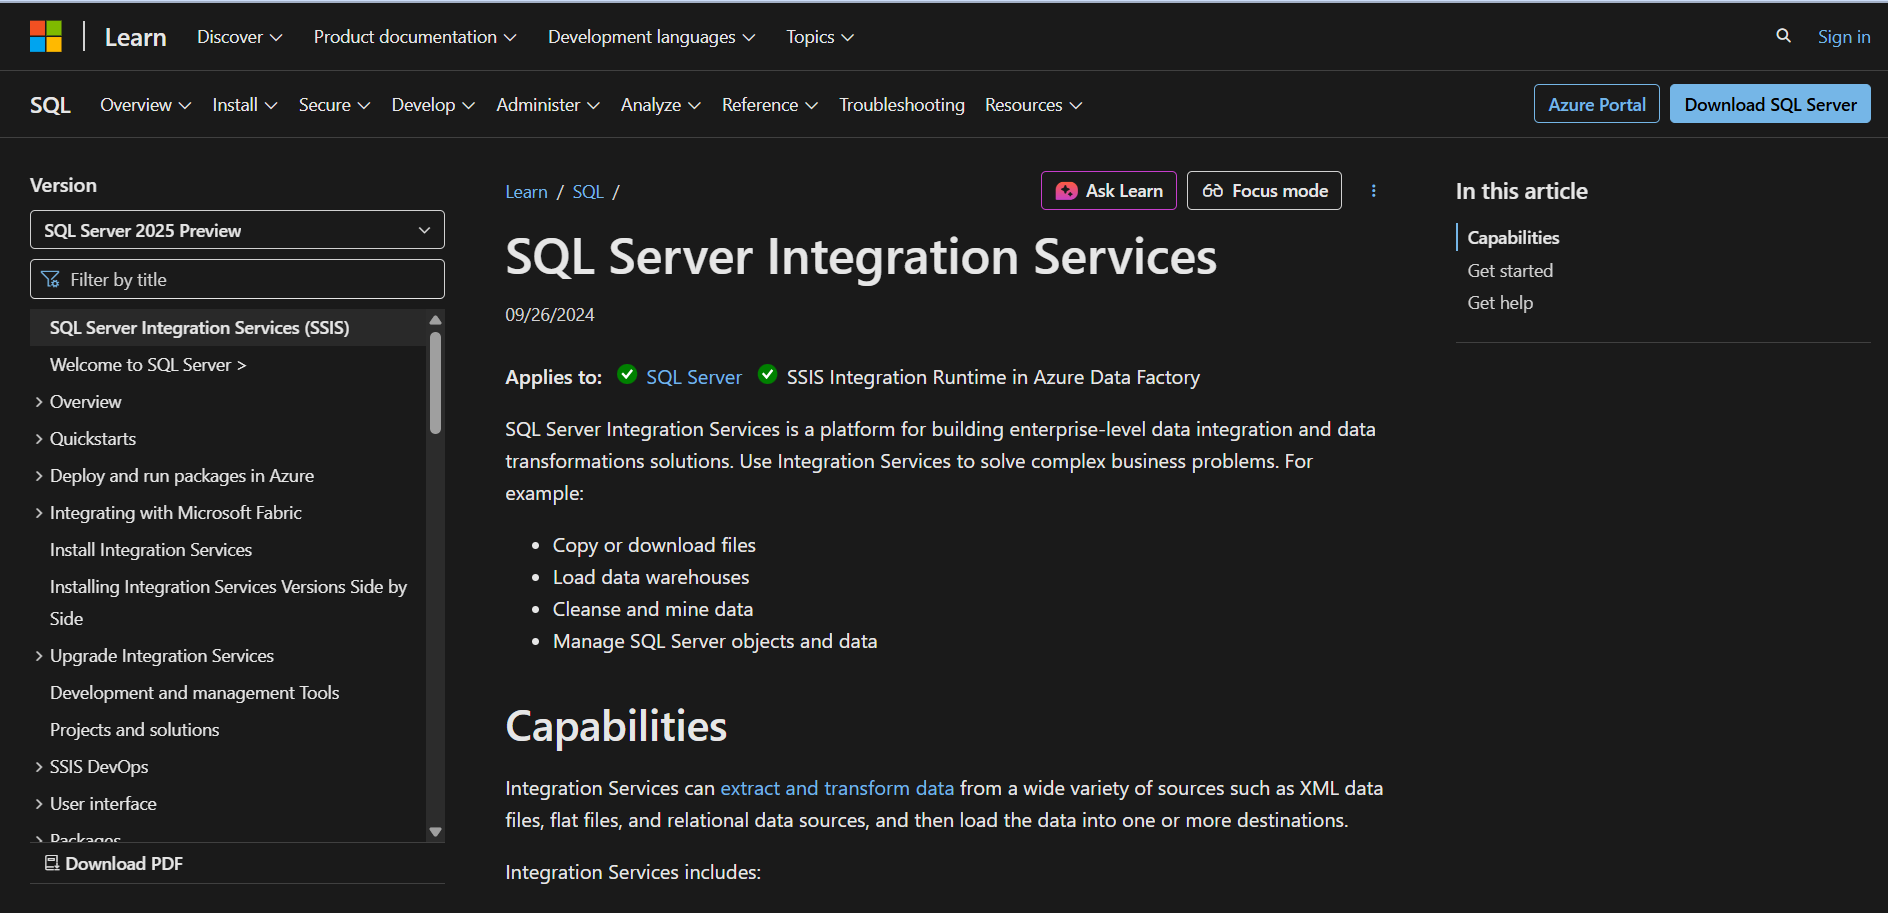This screenshot has width=1888, height=913.
Task: Click the Microsoft logo
Action: [x=47, y=35]
